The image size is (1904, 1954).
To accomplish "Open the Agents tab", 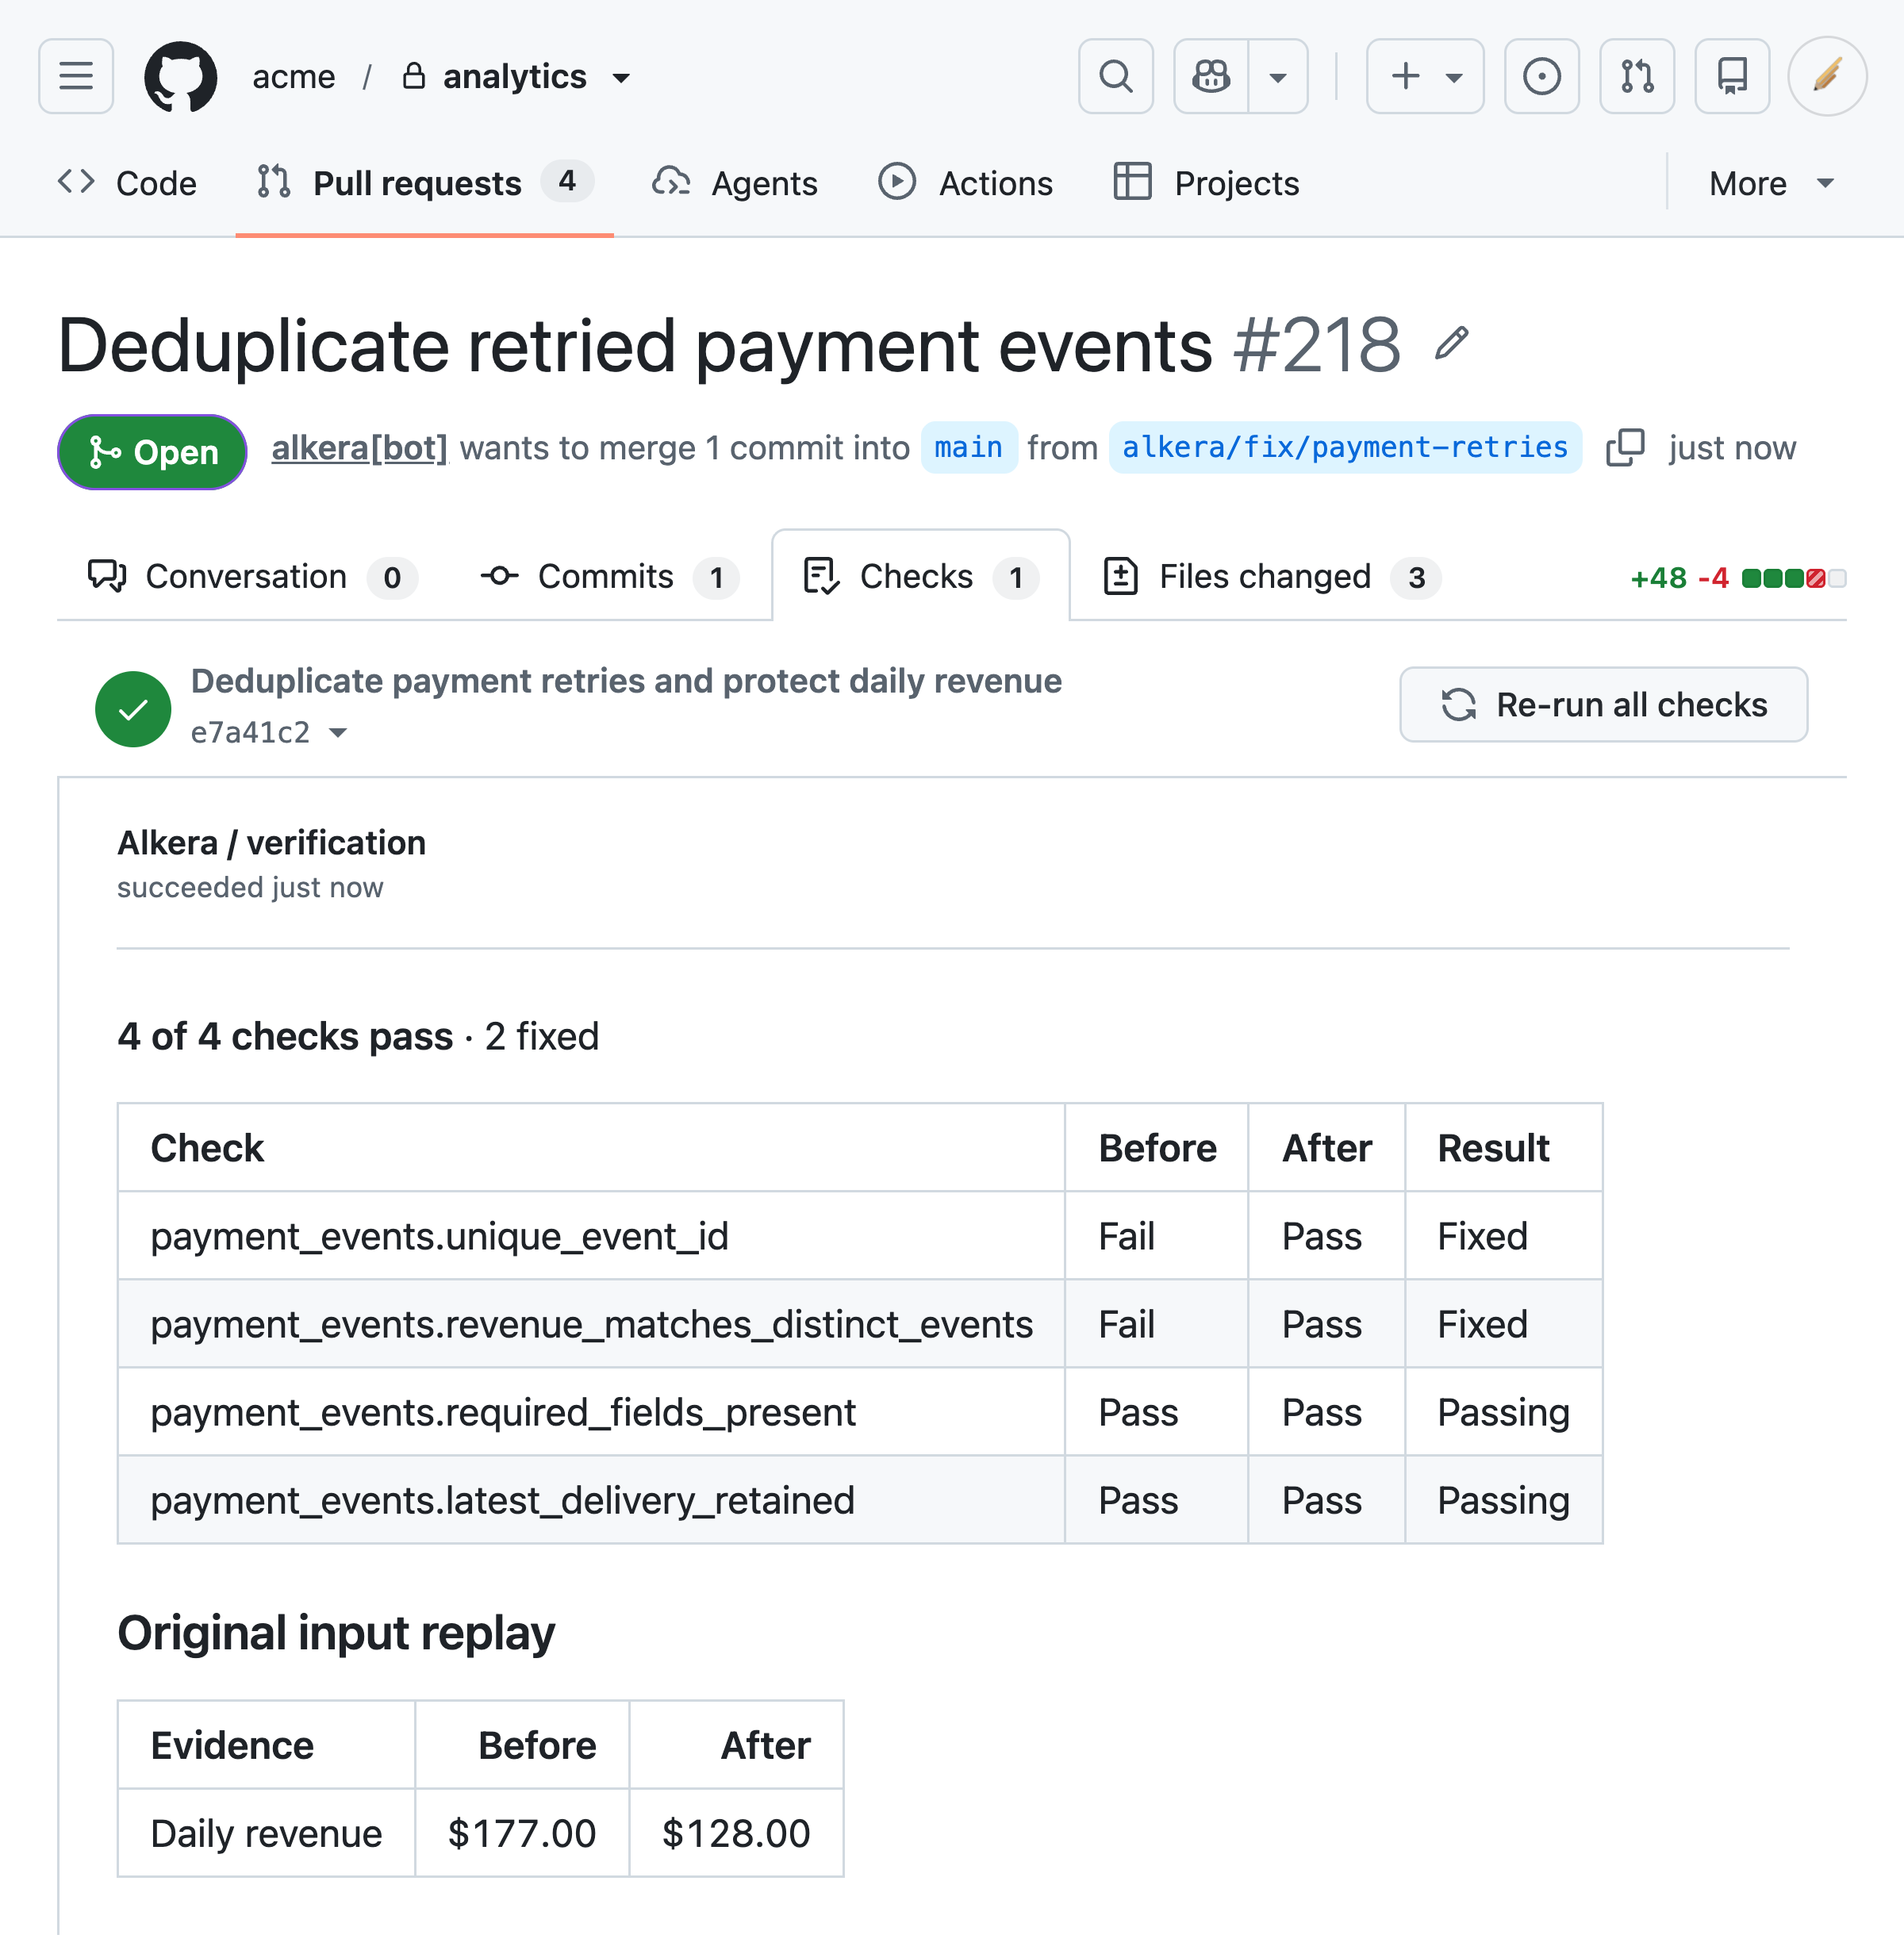I will pyautogui.click(x=735, y=183).
